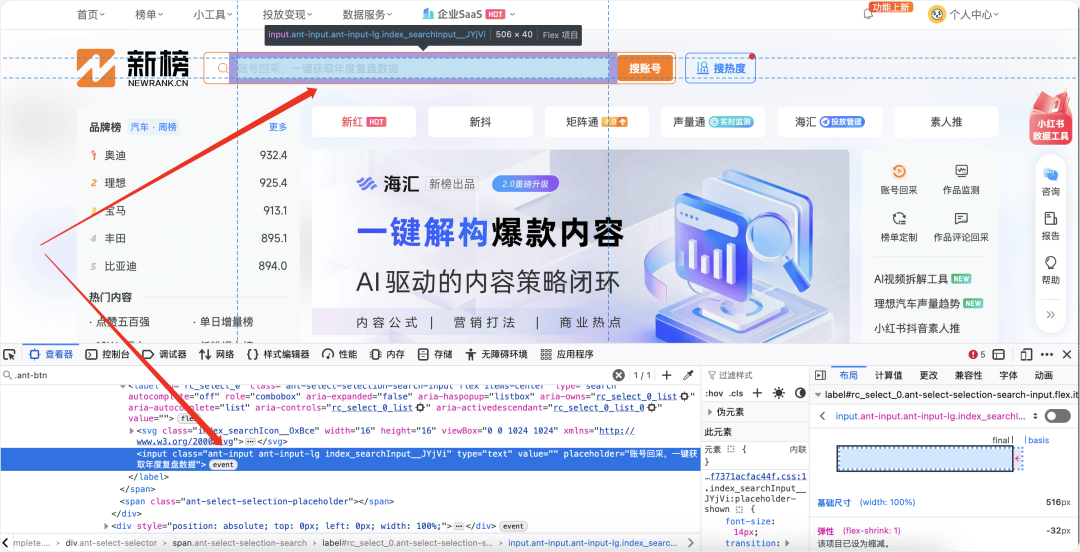
Task: Click the devtools error count badge
Action: pyautogui.click(x=977, y=354)
